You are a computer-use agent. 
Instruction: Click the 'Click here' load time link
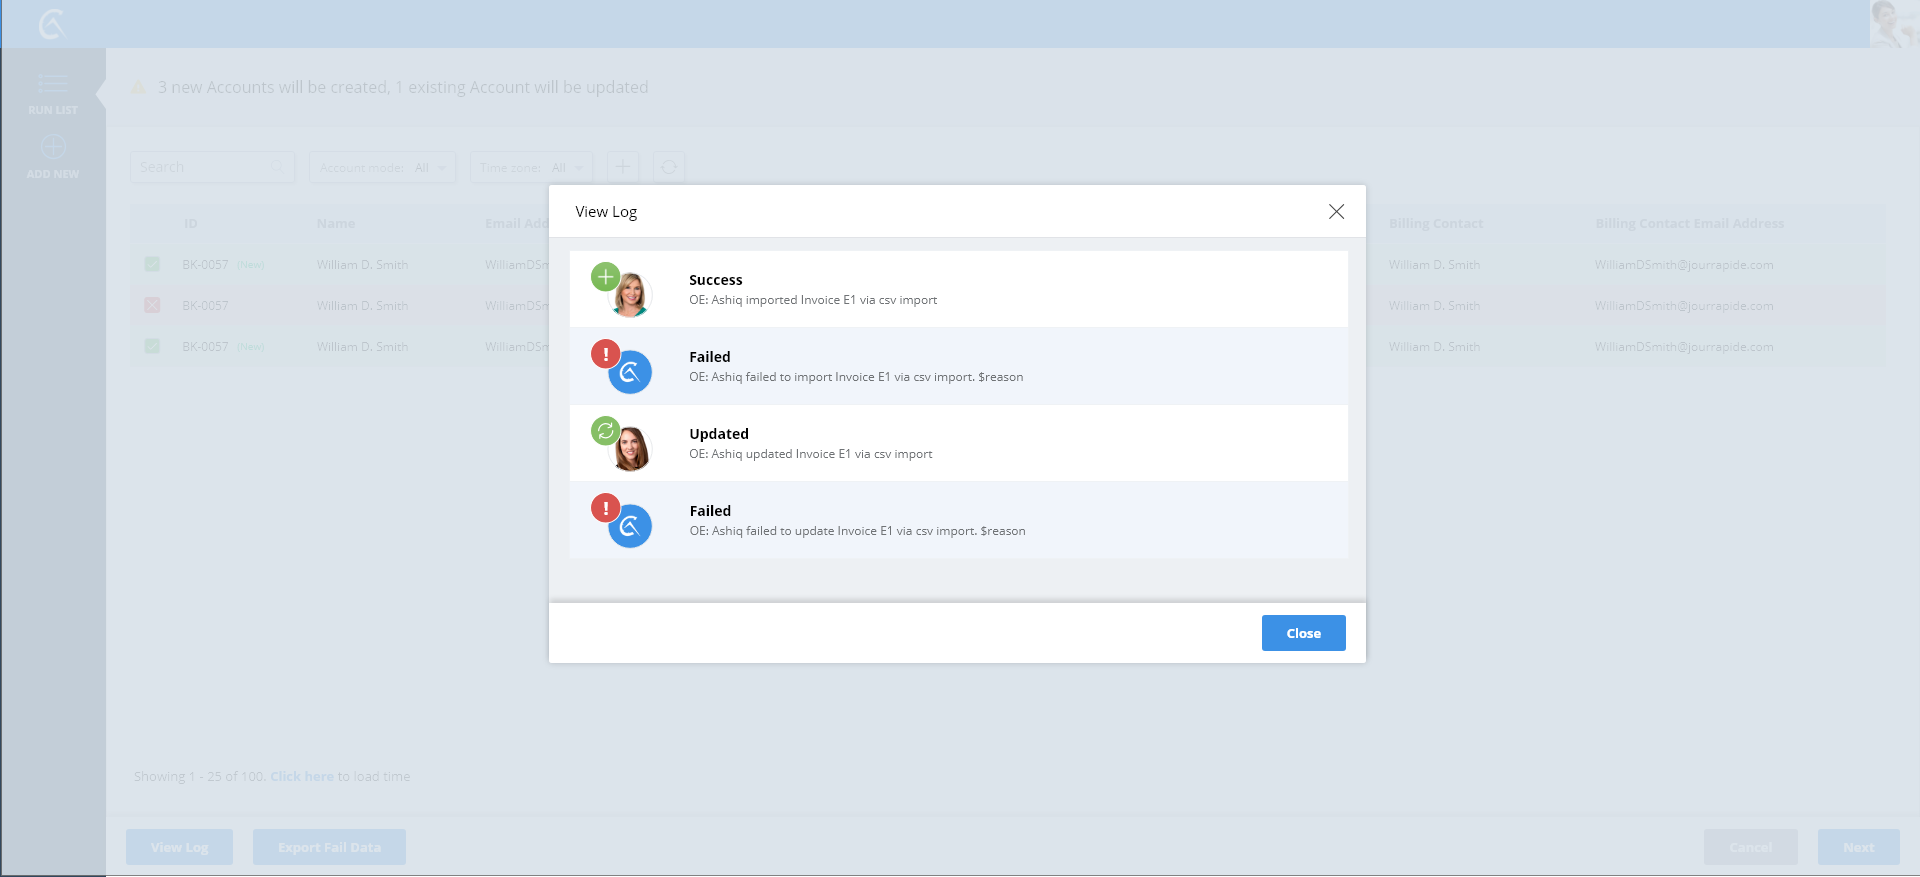tap(302, 777)
